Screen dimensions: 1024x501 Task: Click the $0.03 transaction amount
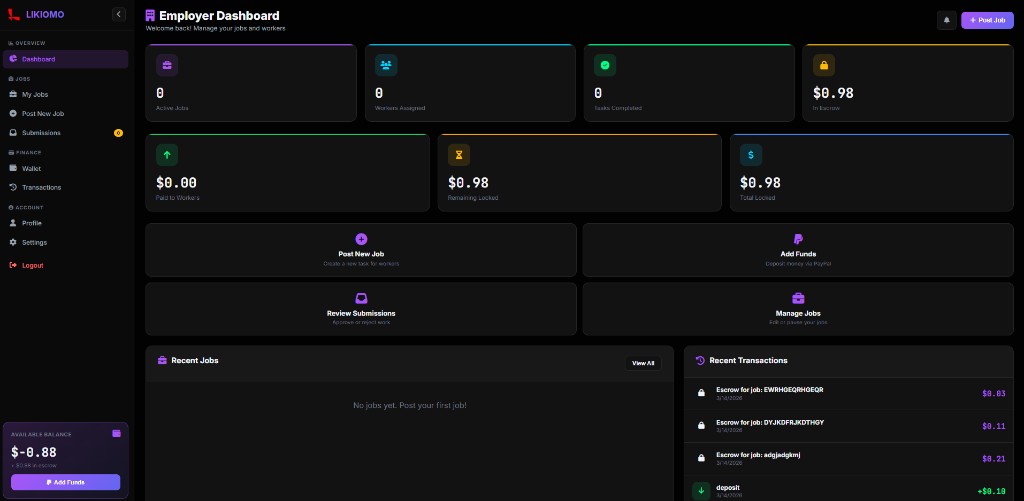point(993,394)
